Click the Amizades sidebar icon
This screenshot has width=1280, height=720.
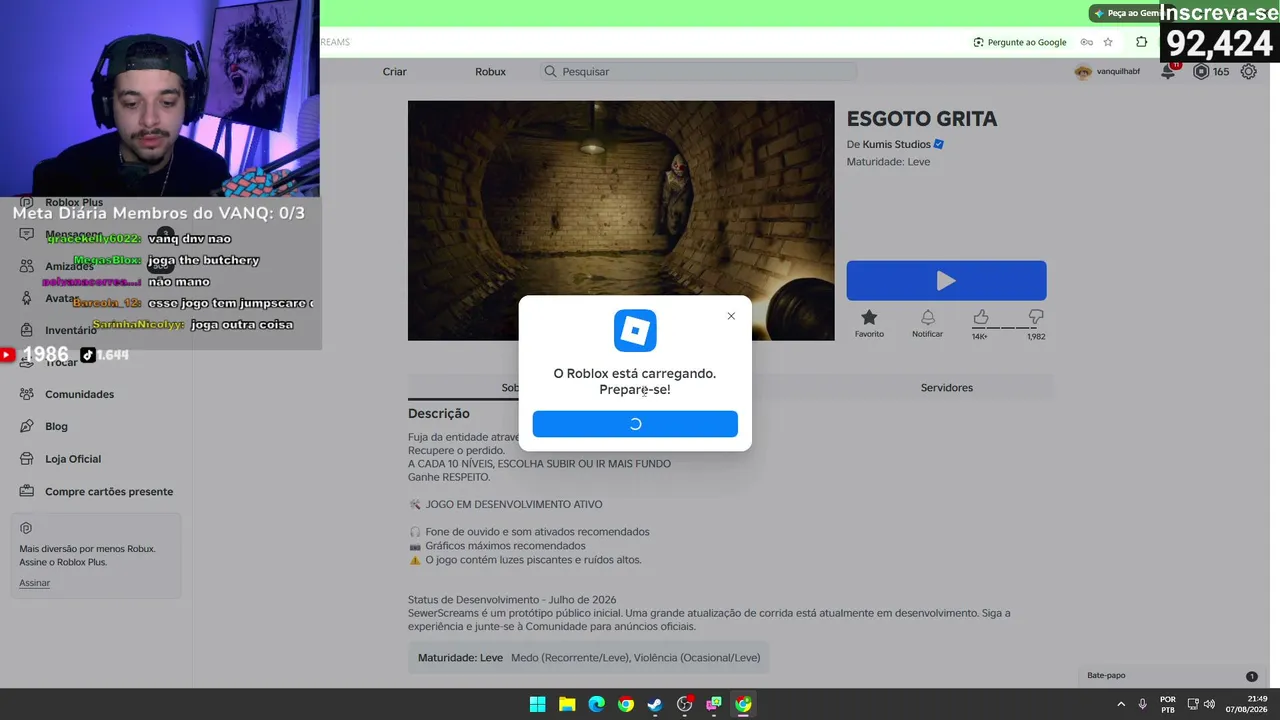tap(27, 266)
